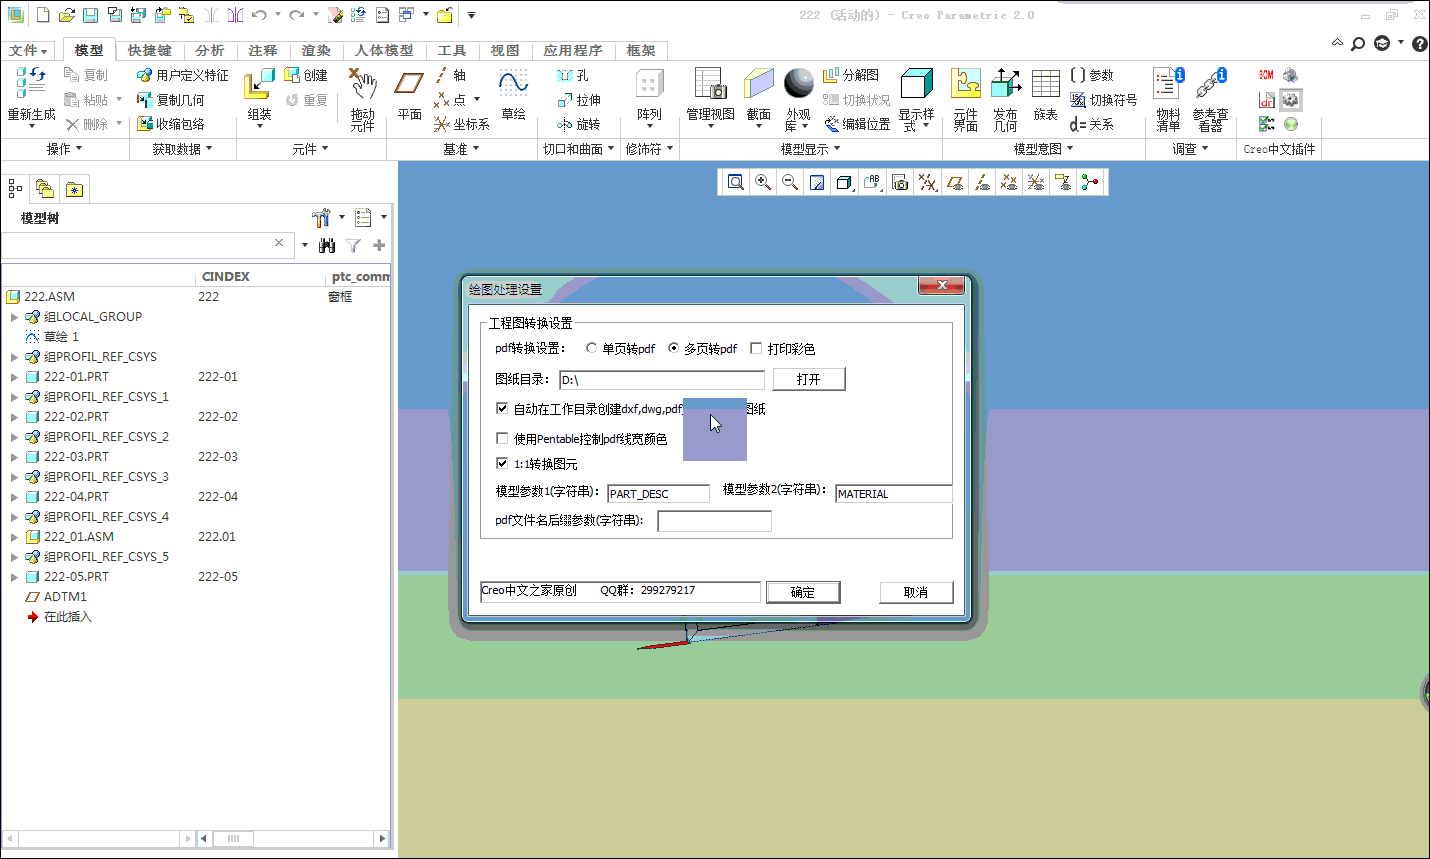This screenshot has height=859, width=1430.
Task: Toggle use Pentable for pdf line color checkbox
Action: coord(502,438)
